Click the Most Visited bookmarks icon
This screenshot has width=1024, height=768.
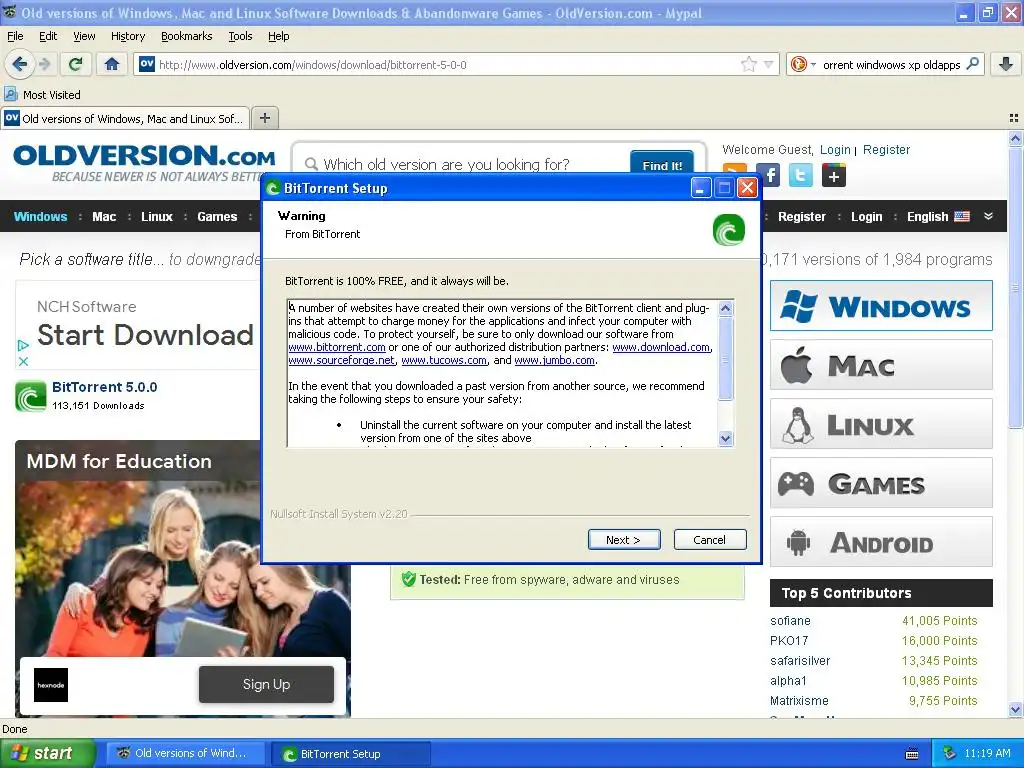pyautogui.click(x=10, y=95)
